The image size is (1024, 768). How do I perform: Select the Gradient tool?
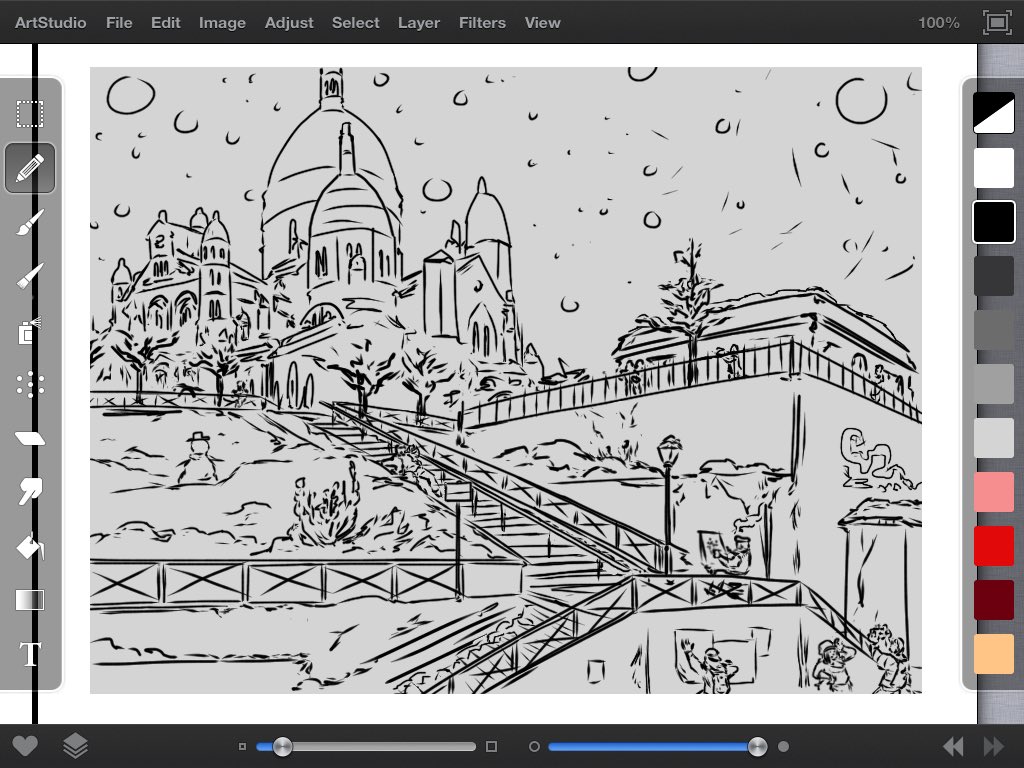30,600
